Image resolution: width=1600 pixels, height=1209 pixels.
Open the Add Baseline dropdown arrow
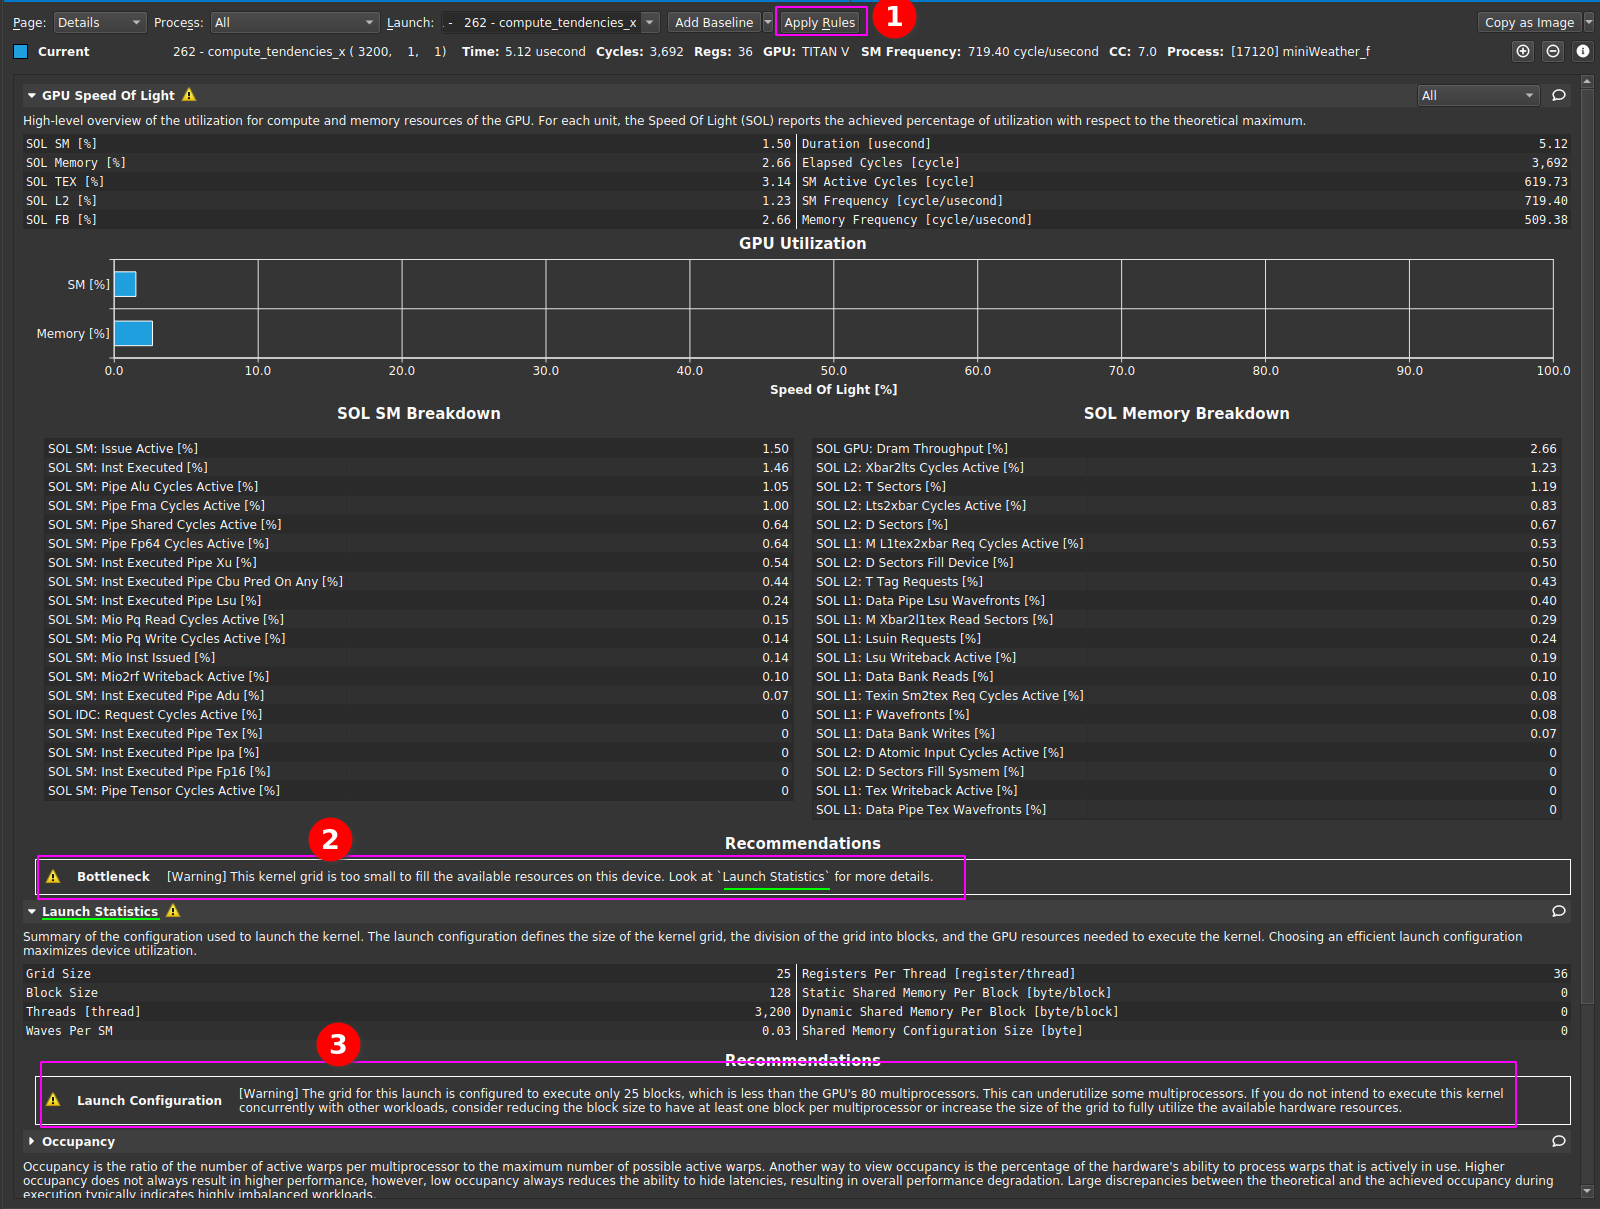coord(768,22)
